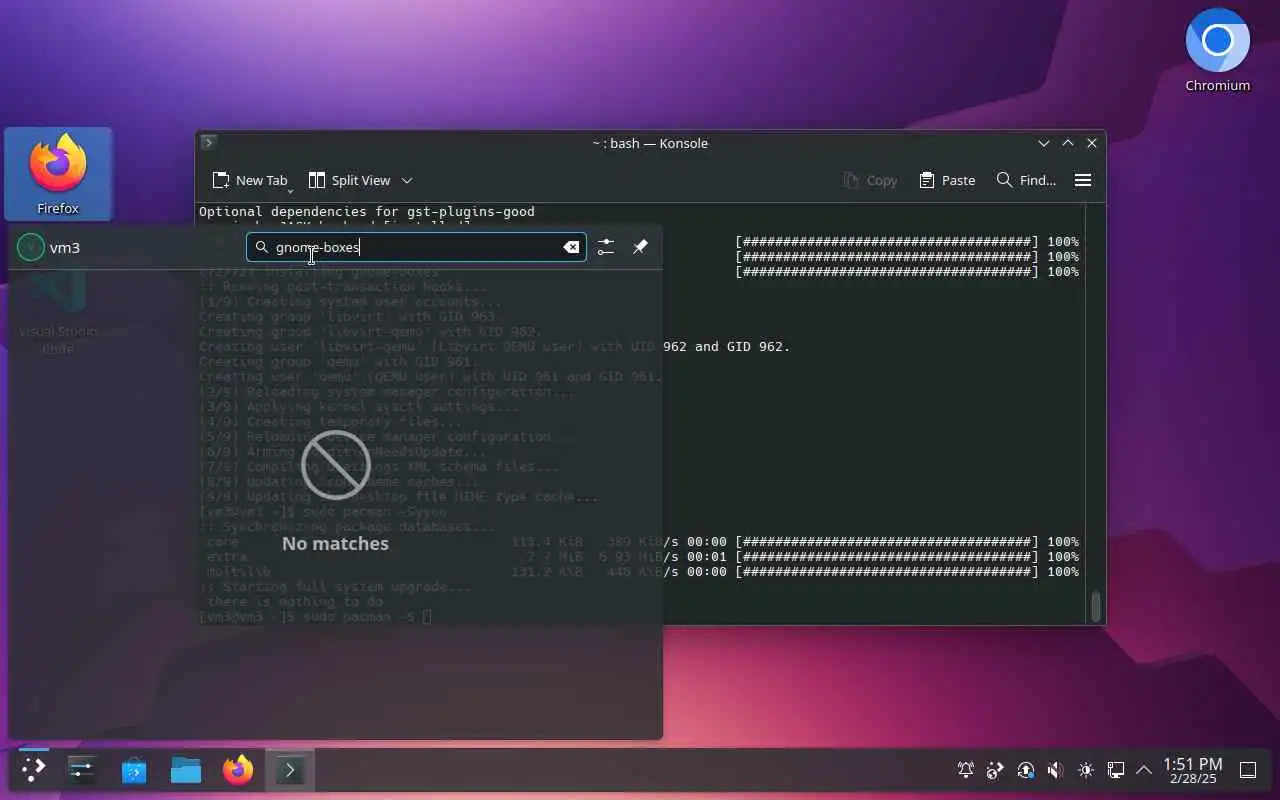Pin the application launcher open

point(640,247)
